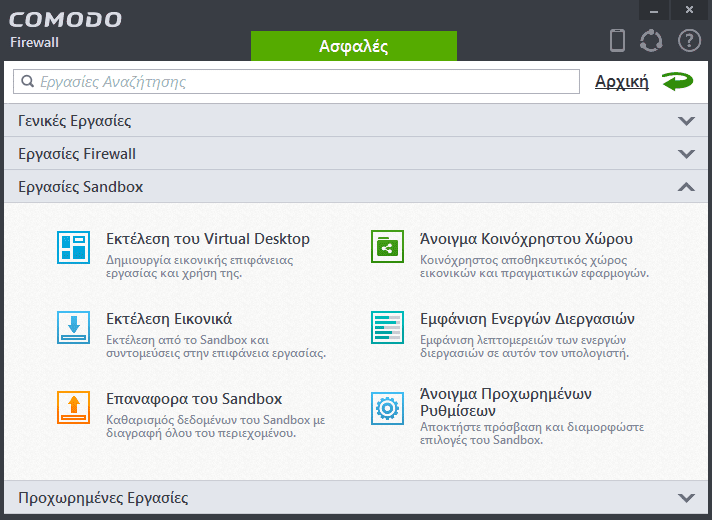Select Επαναφορα του Sandbox task
This screenshot has height=520, width=712.
pyautogui.click(x=194, y=399)
